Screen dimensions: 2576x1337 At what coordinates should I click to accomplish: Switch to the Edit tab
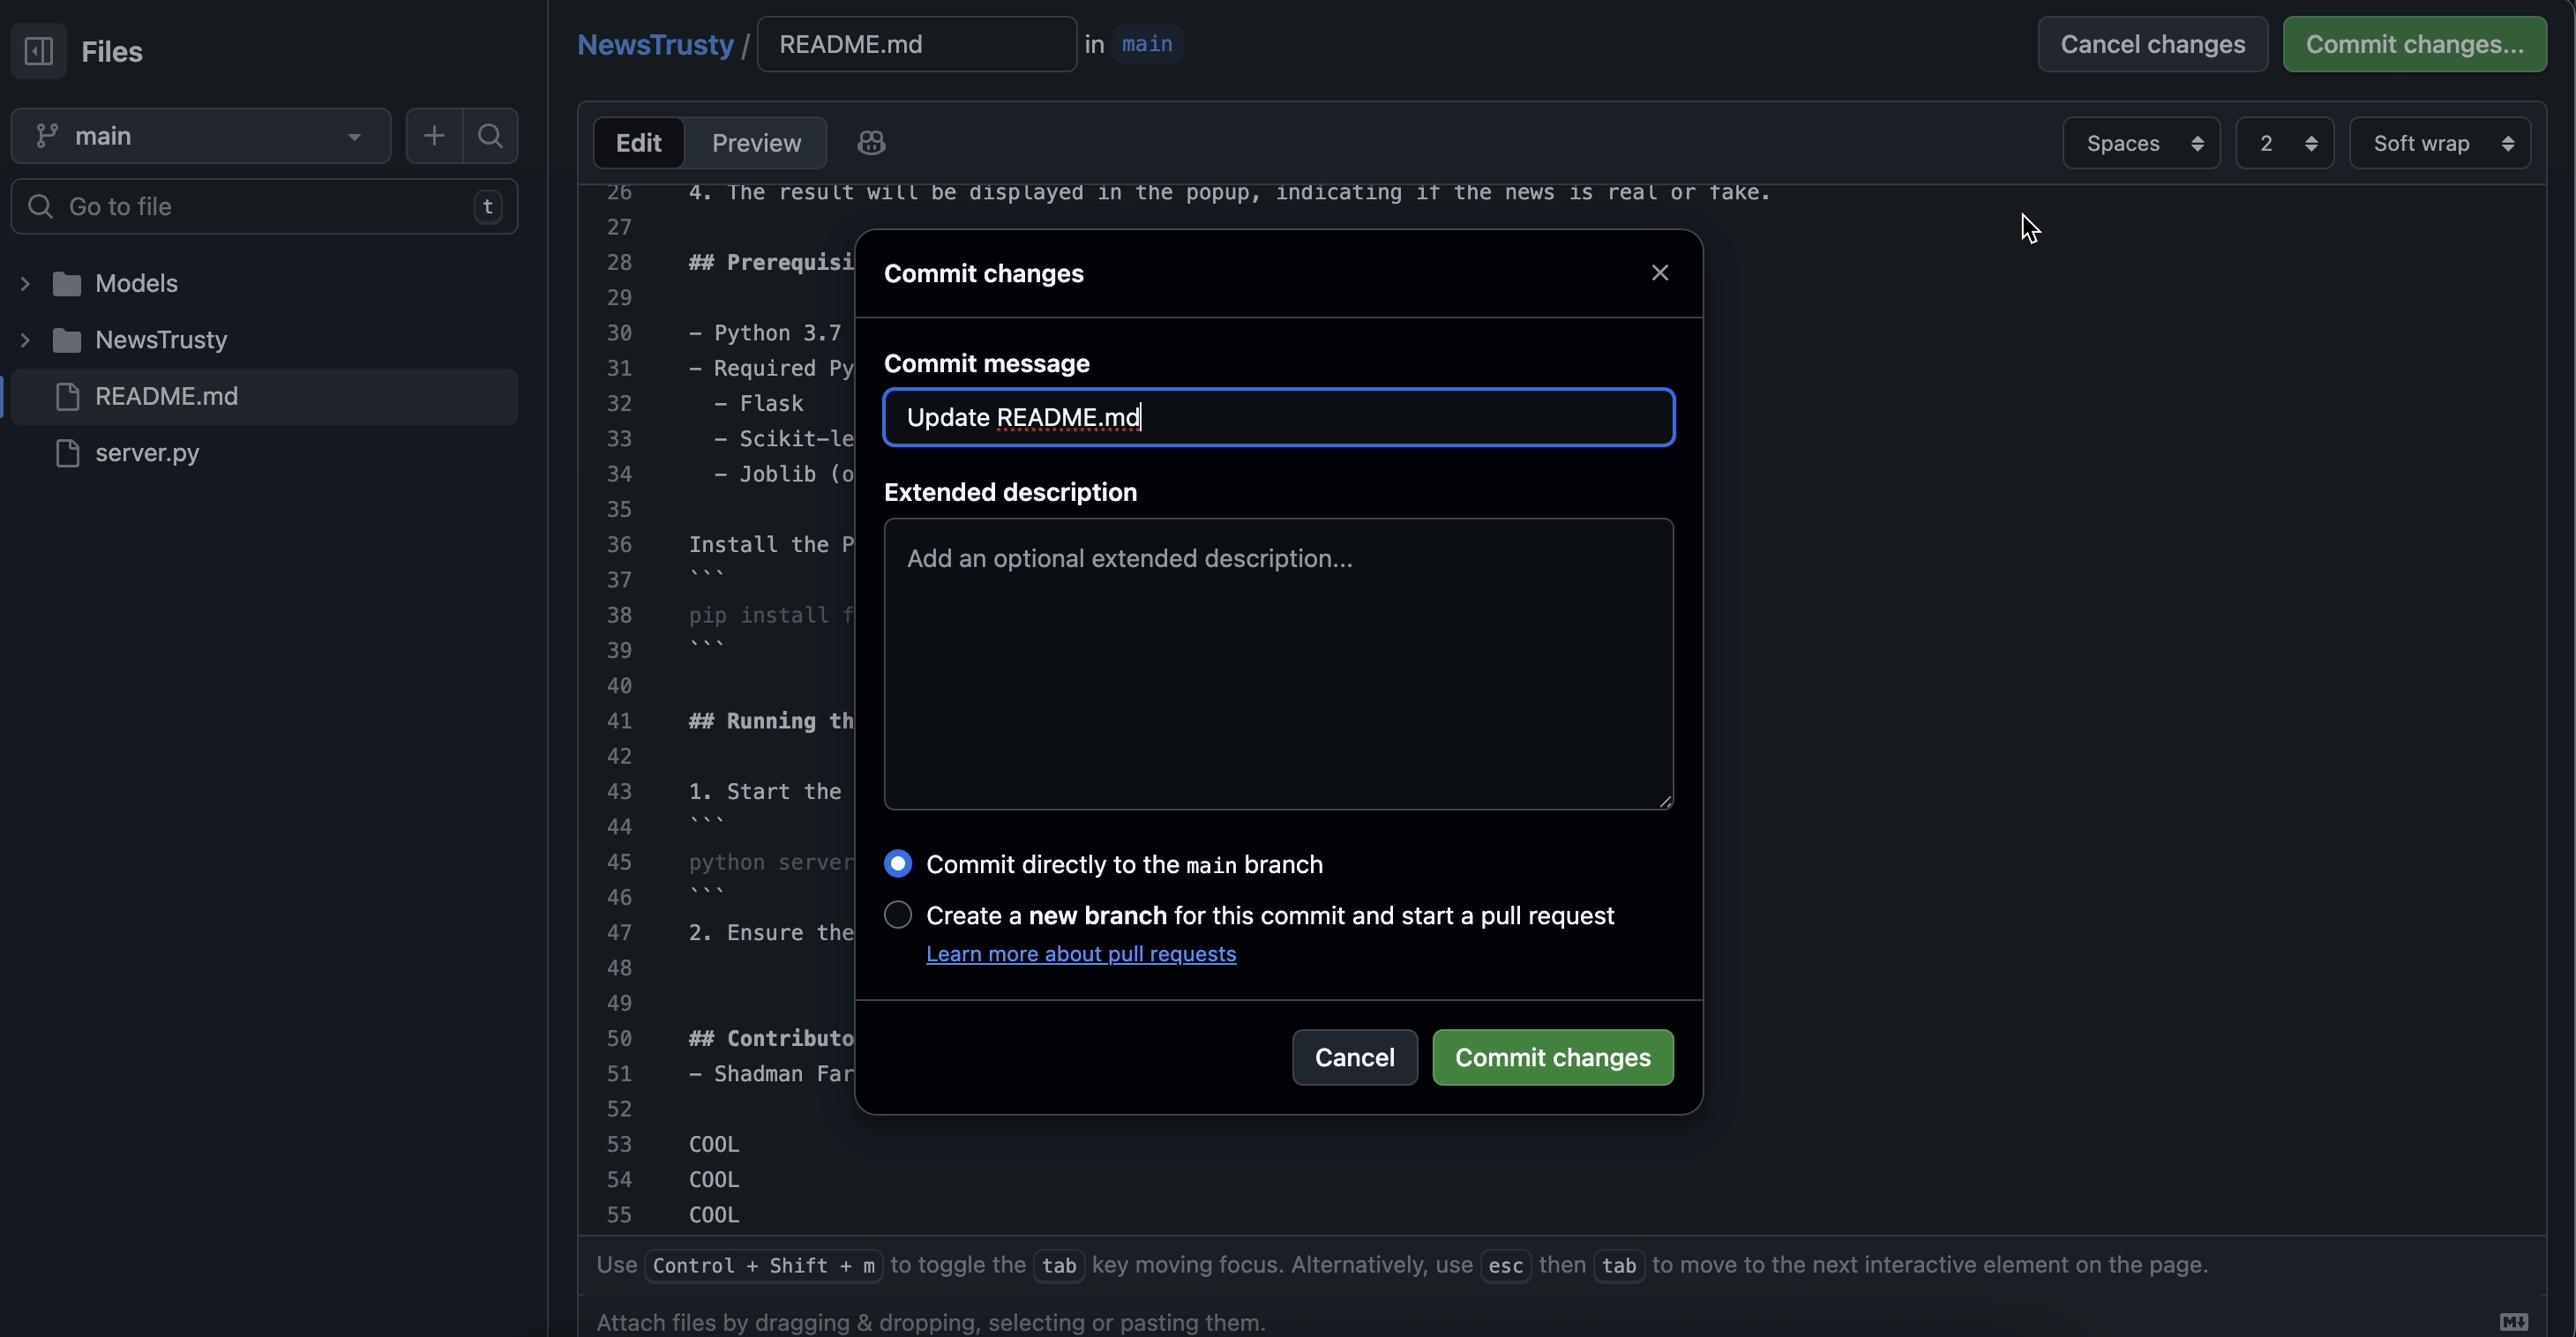pos(638,143)
